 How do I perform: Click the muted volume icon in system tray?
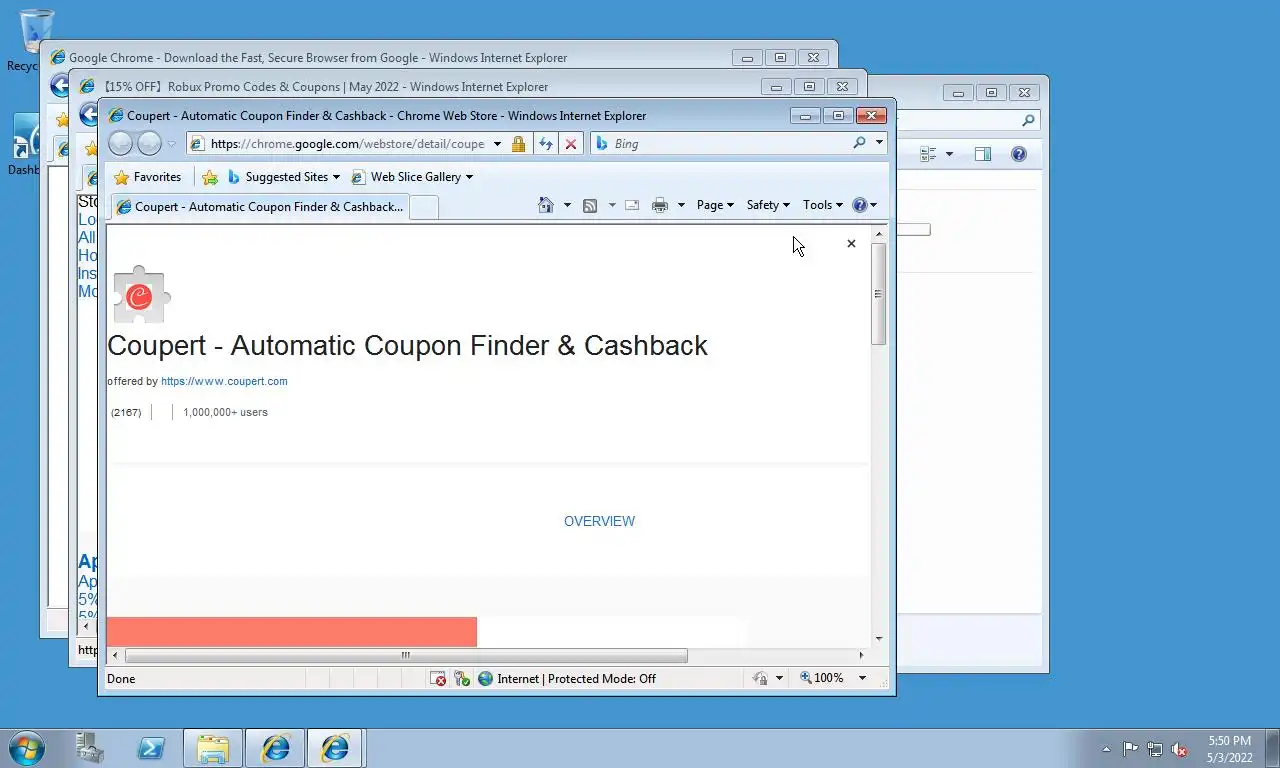point(1179,749)
